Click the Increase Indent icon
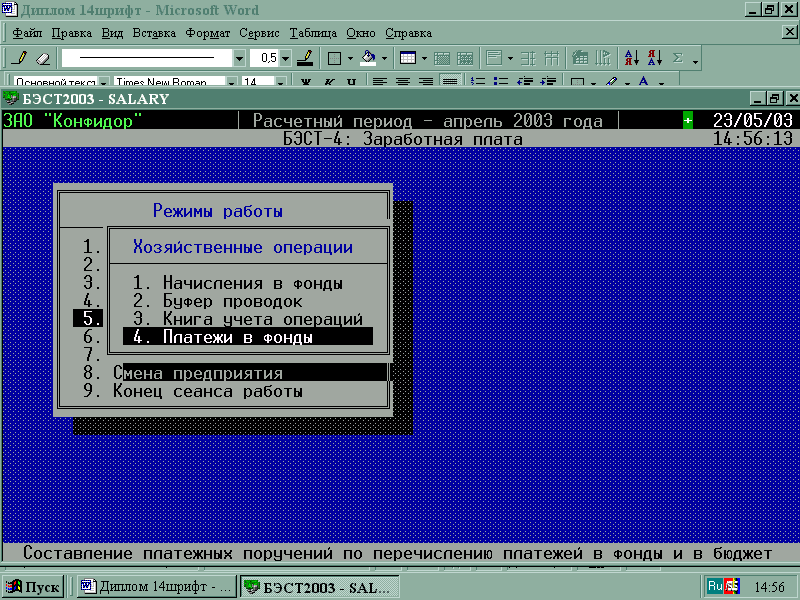 click(548, 82)
